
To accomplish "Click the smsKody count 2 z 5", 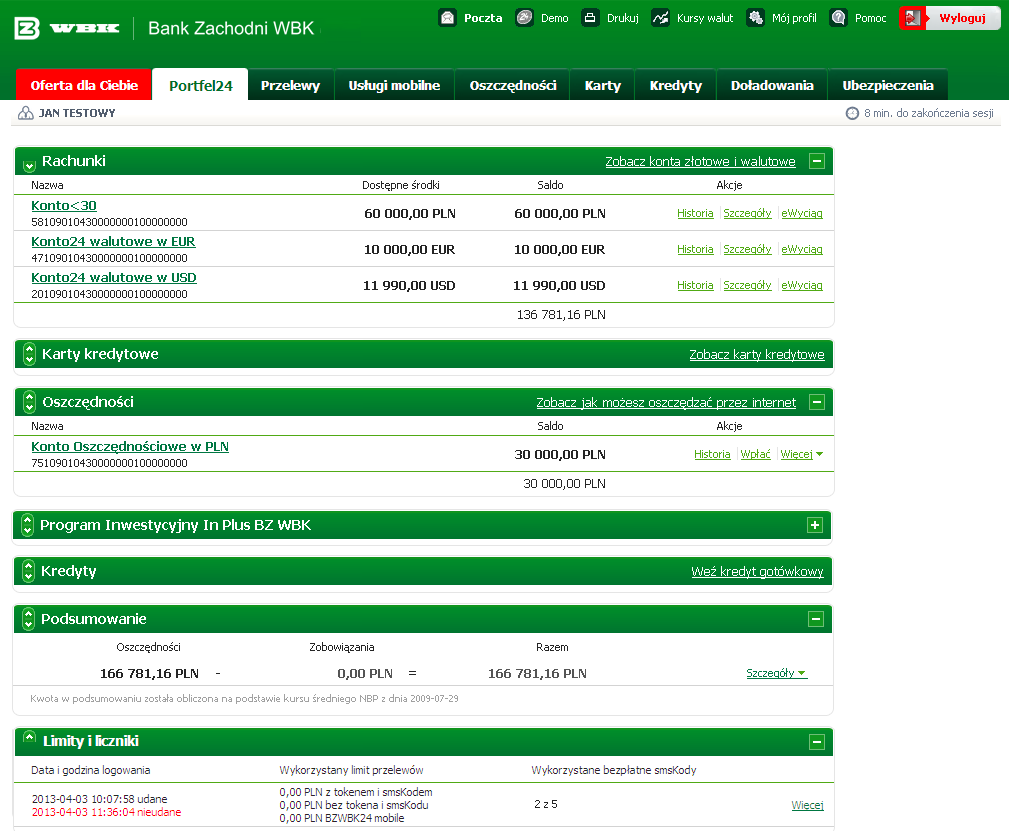I will click(x=546, y=804).
